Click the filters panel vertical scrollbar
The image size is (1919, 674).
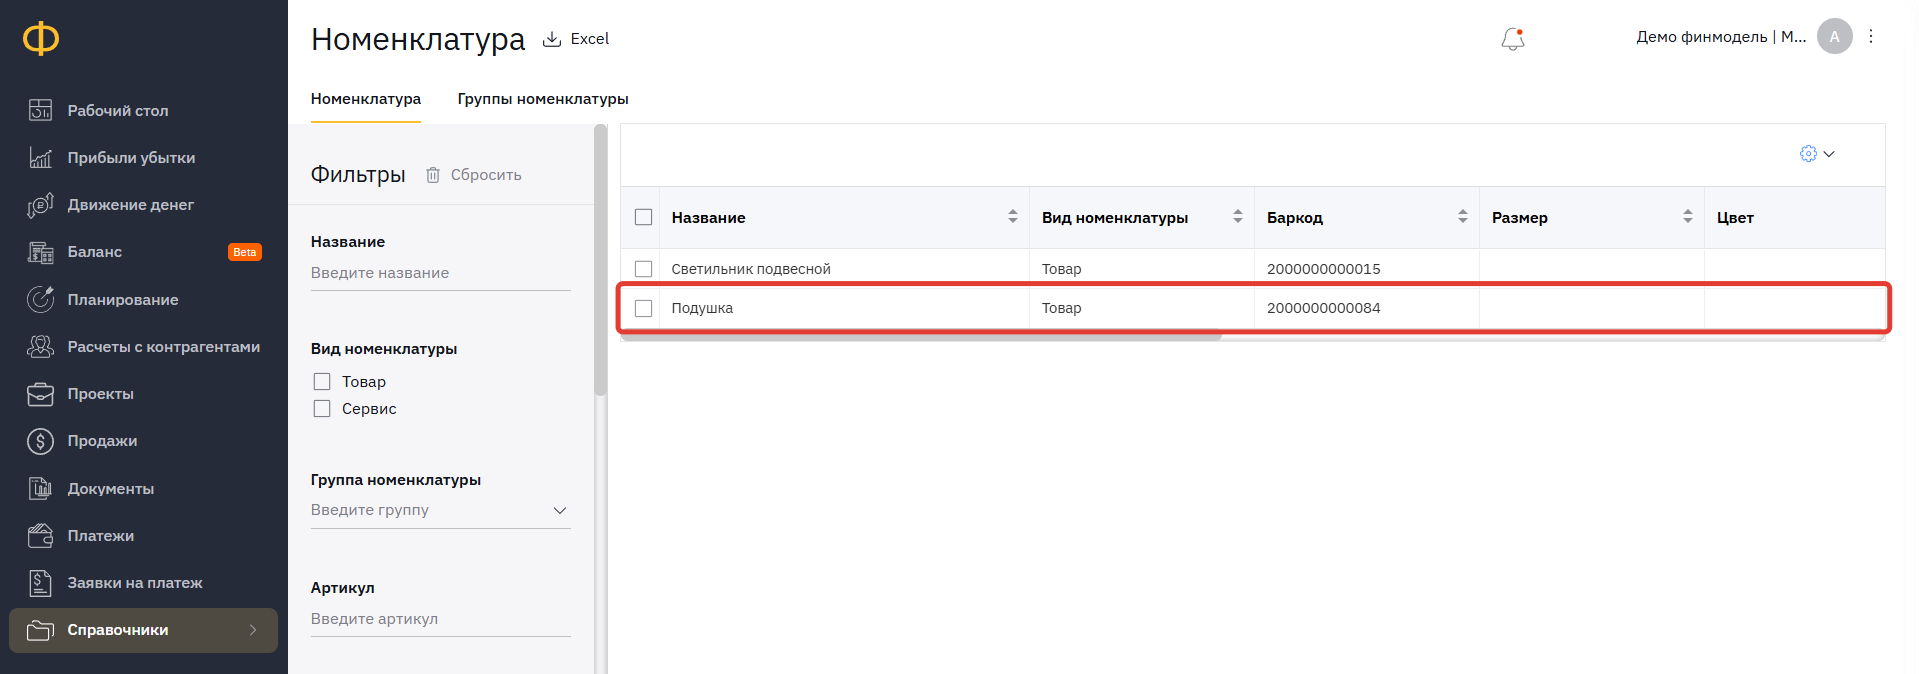[x=600, y=260]
